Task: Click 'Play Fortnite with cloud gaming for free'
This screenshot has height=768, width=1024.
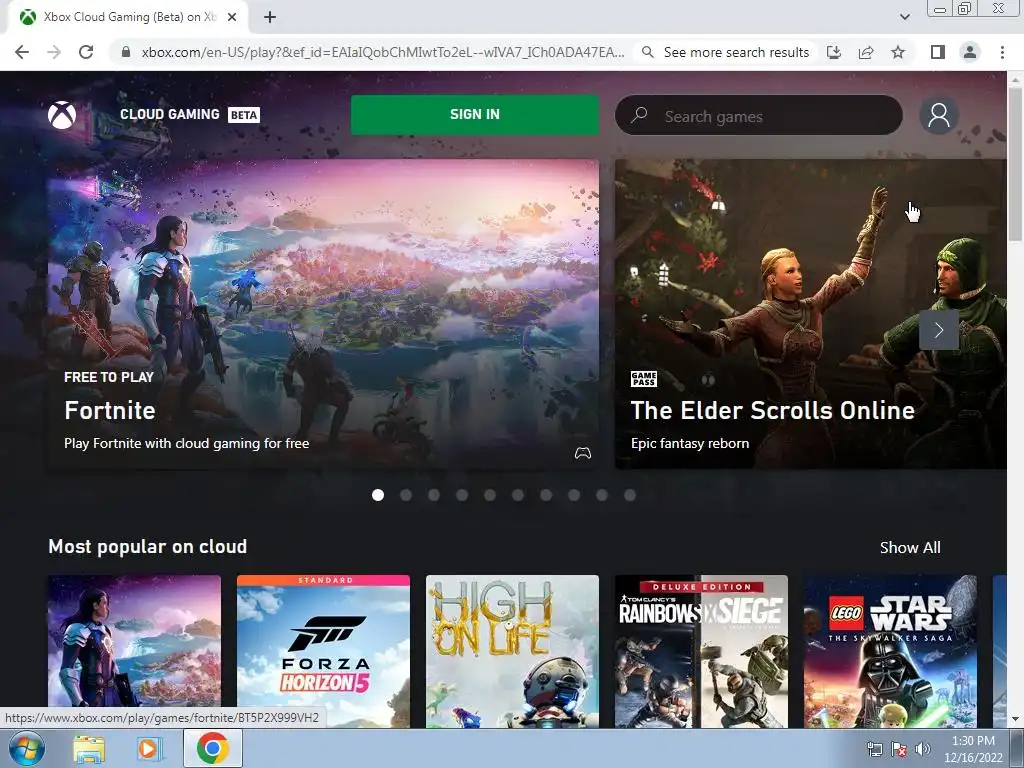Action: click(187, 443)
